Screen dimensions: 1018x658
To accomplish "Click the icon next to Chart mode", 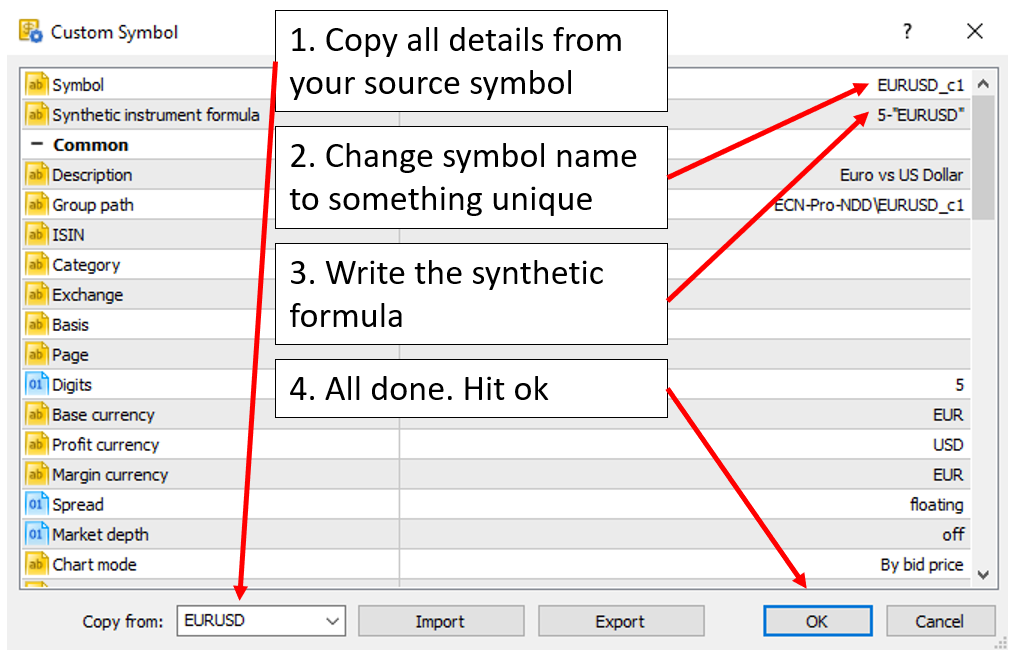I will 36,563.
